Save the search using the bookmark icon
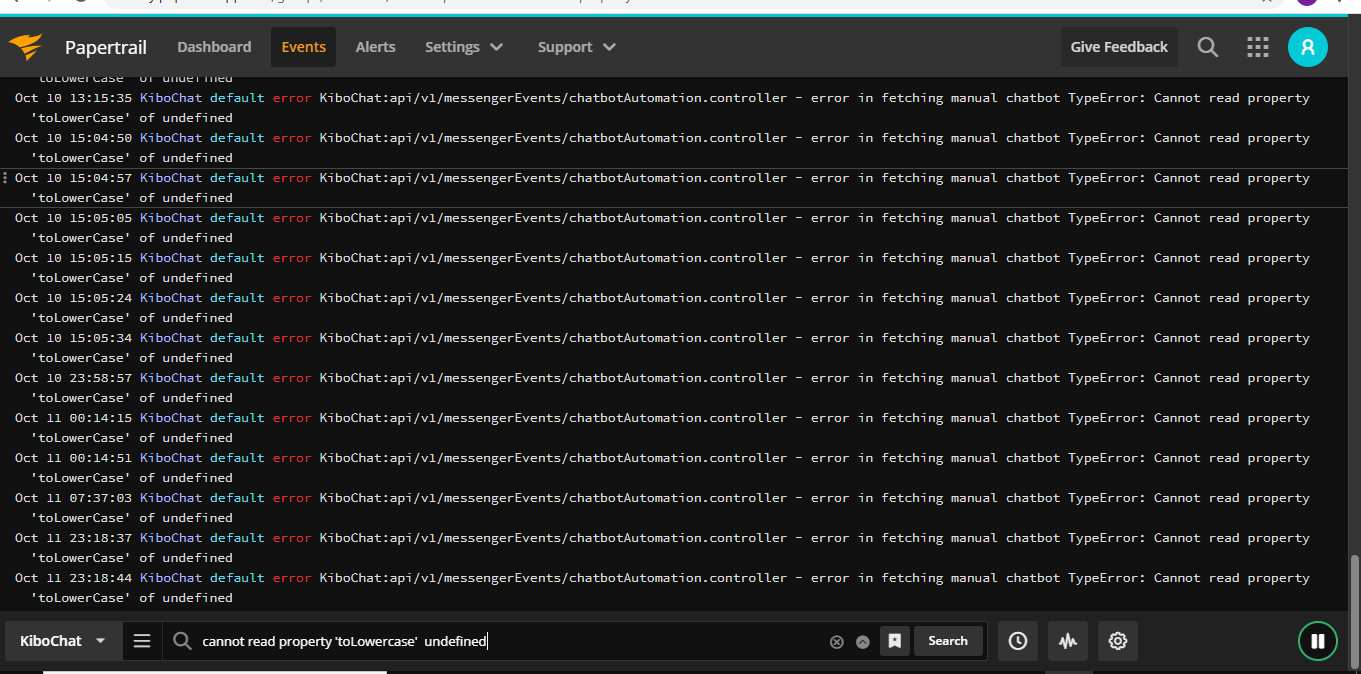 894,641
